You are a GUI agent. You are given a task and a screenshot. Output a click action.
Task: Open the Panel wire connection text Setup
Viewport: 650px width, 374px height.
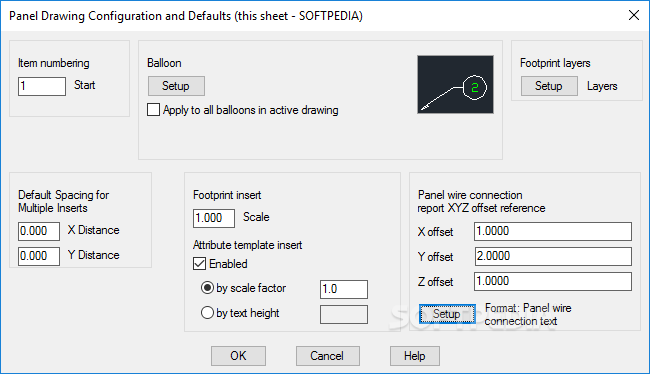[447, 314]
